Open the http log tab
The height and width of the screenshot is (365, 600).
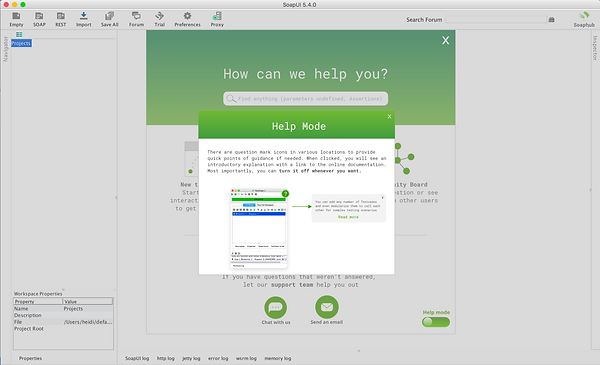pyautogui.click(x=166, y=358)
